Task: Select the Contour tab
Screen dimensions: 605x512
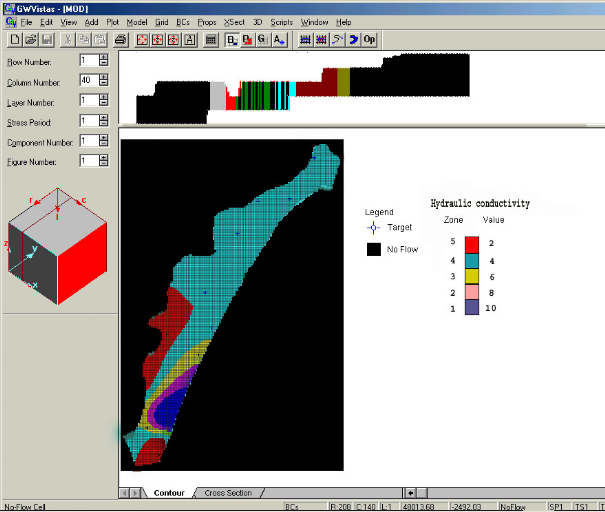Action: (x=169, y=493)
